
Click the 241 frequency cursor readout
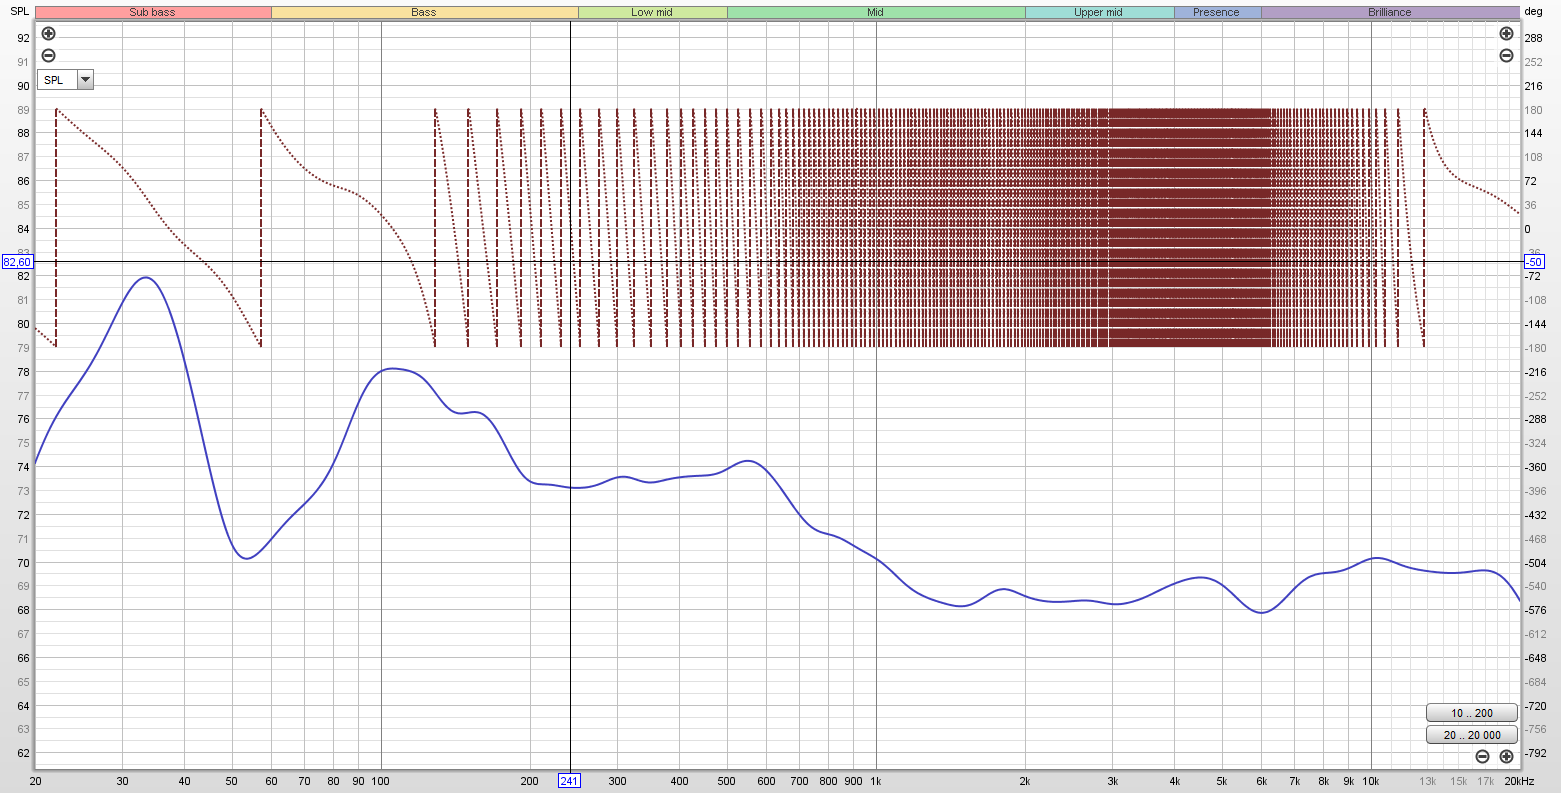[x=569, y=781]
